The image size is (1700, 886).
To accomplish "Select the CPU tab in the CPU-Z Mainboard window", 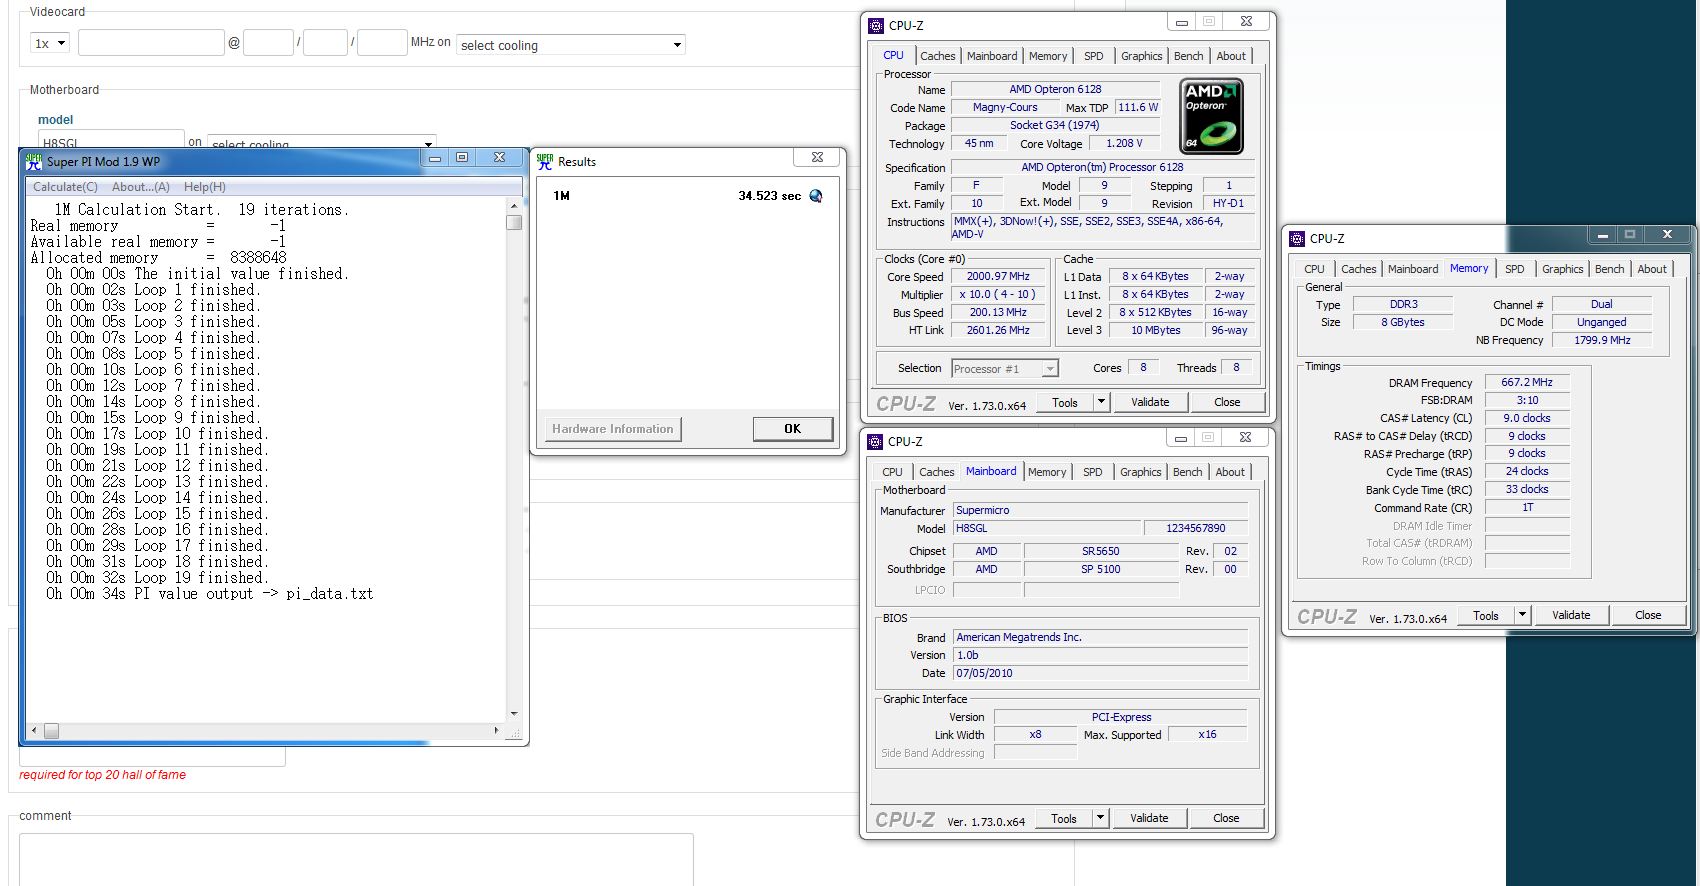I will (892, 472).
